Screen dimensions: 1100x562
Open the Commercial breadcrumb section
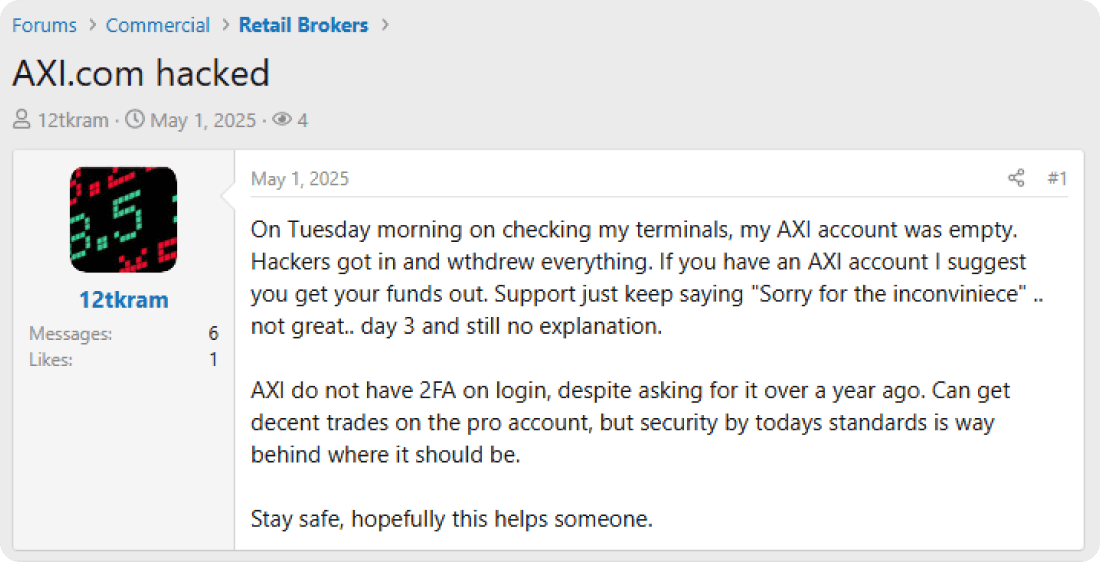pos(158,25)
